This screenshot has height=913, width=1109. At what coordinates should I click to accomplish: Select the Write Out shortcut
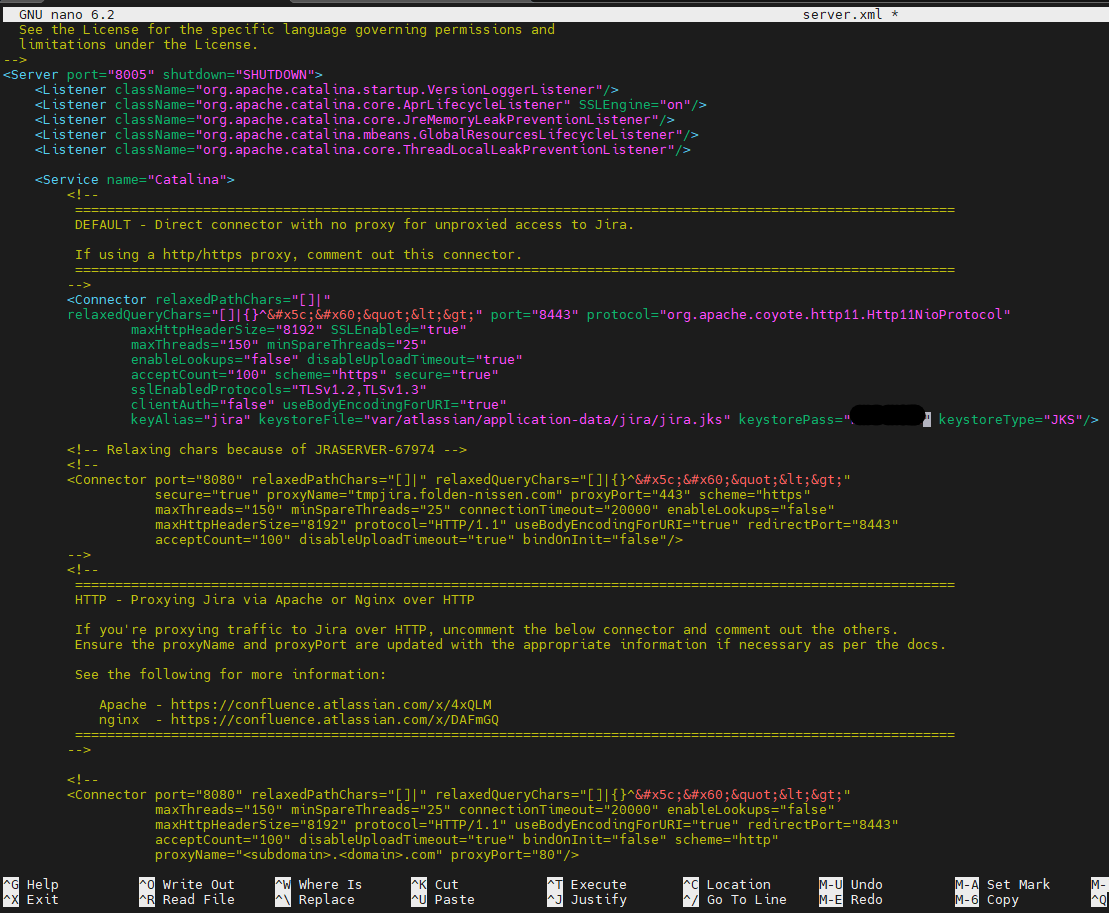tap(198, 884)
